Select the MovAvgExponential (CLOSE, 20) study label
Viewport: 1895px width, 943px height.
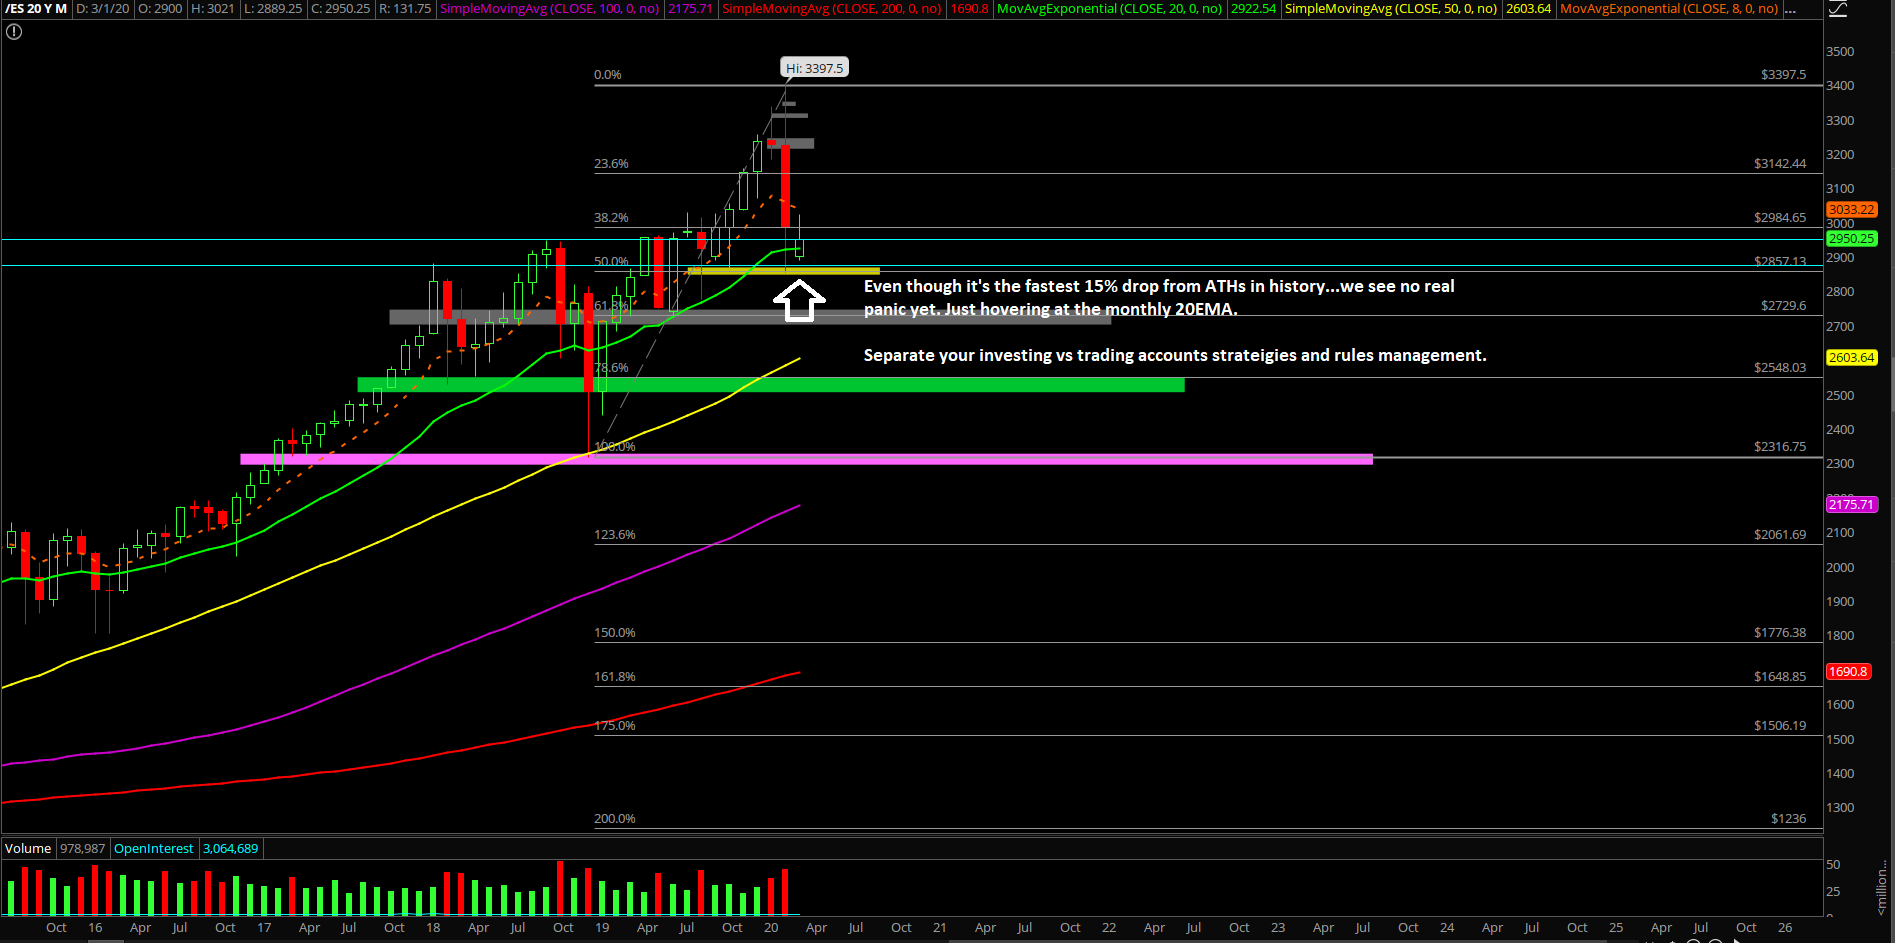(x=1109, y=9)
